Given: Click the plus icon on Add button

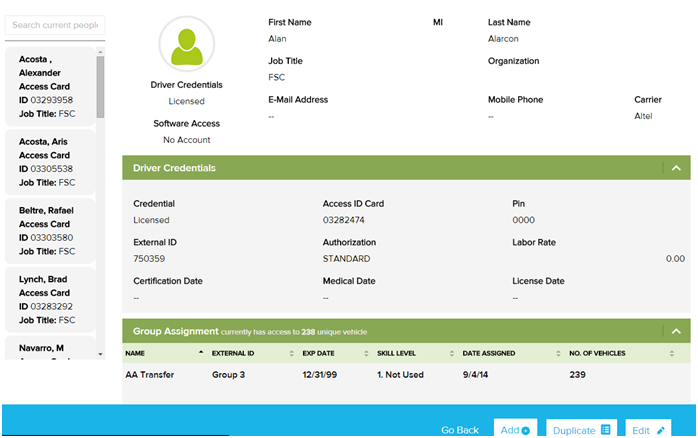Looking at the screenshot, I should point(526,430).
